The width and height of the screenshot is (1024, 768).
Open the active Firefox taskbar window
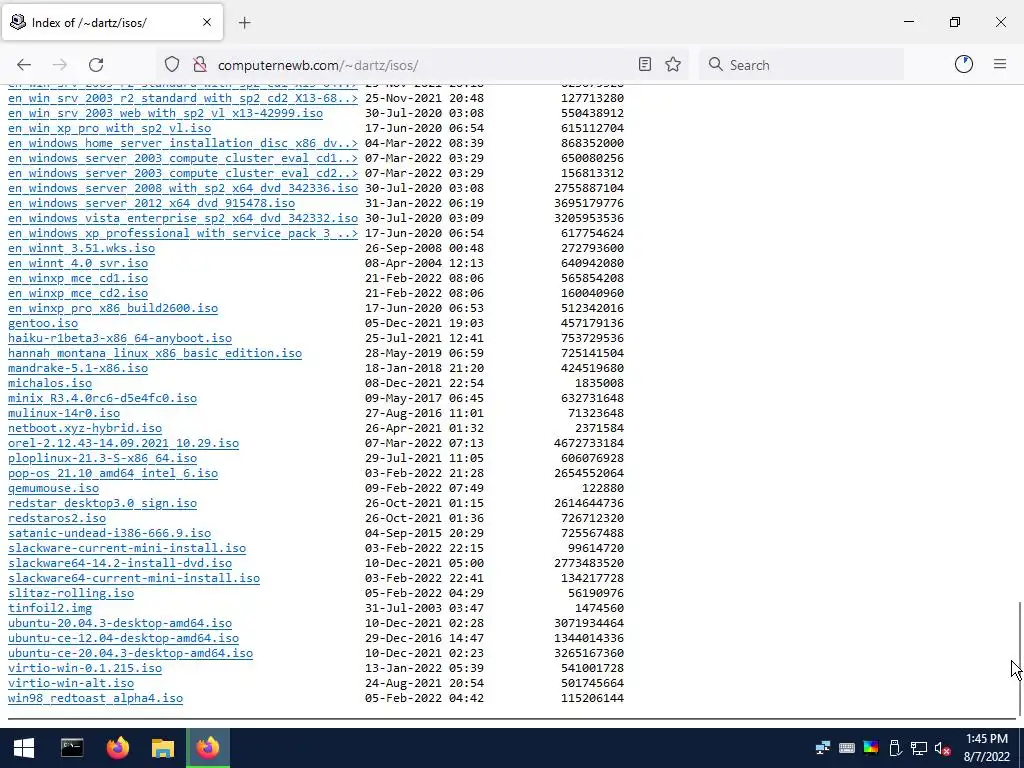(x=208, y=748)
